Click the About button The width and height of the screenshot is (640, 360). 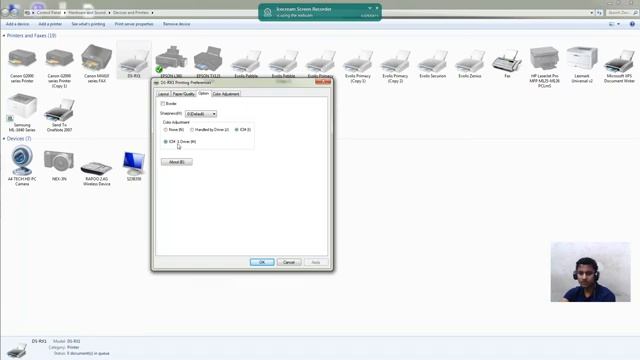(176, 162)
